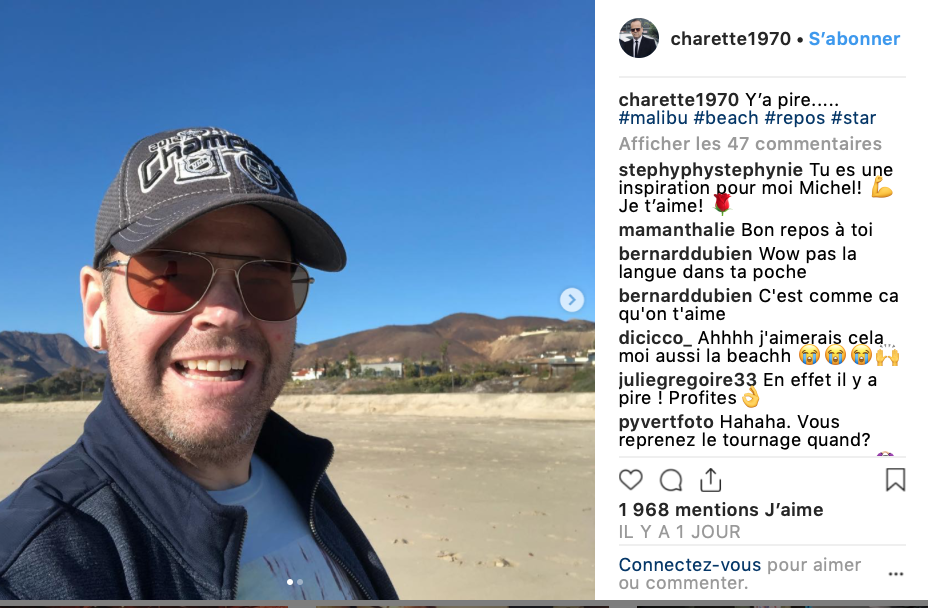Expand Afficher les 47 commentaires
This screenshot has width=928, height=608.
coord(750,143)
